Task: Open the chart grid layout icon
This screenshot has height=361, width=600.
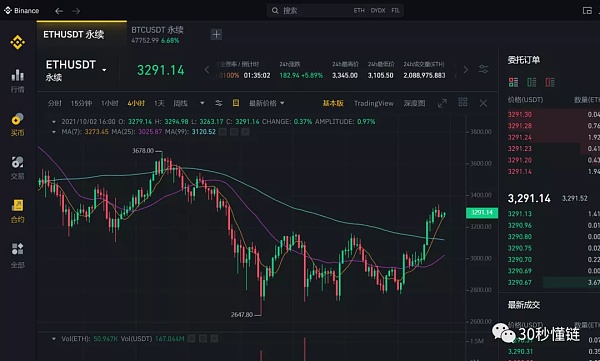Action: pyautogui.click(x=463, y=102)
